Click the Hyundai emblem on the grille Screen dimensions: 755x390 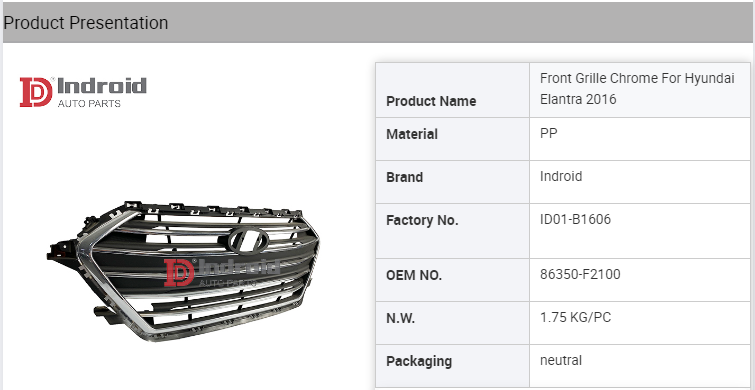coord(248,240)
